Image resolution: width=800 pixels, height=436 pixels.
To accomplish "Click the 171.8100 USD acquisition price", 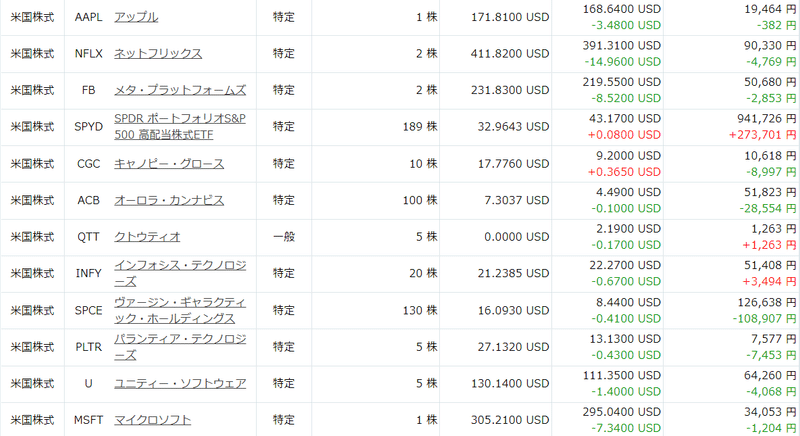I will click(510, 17).
